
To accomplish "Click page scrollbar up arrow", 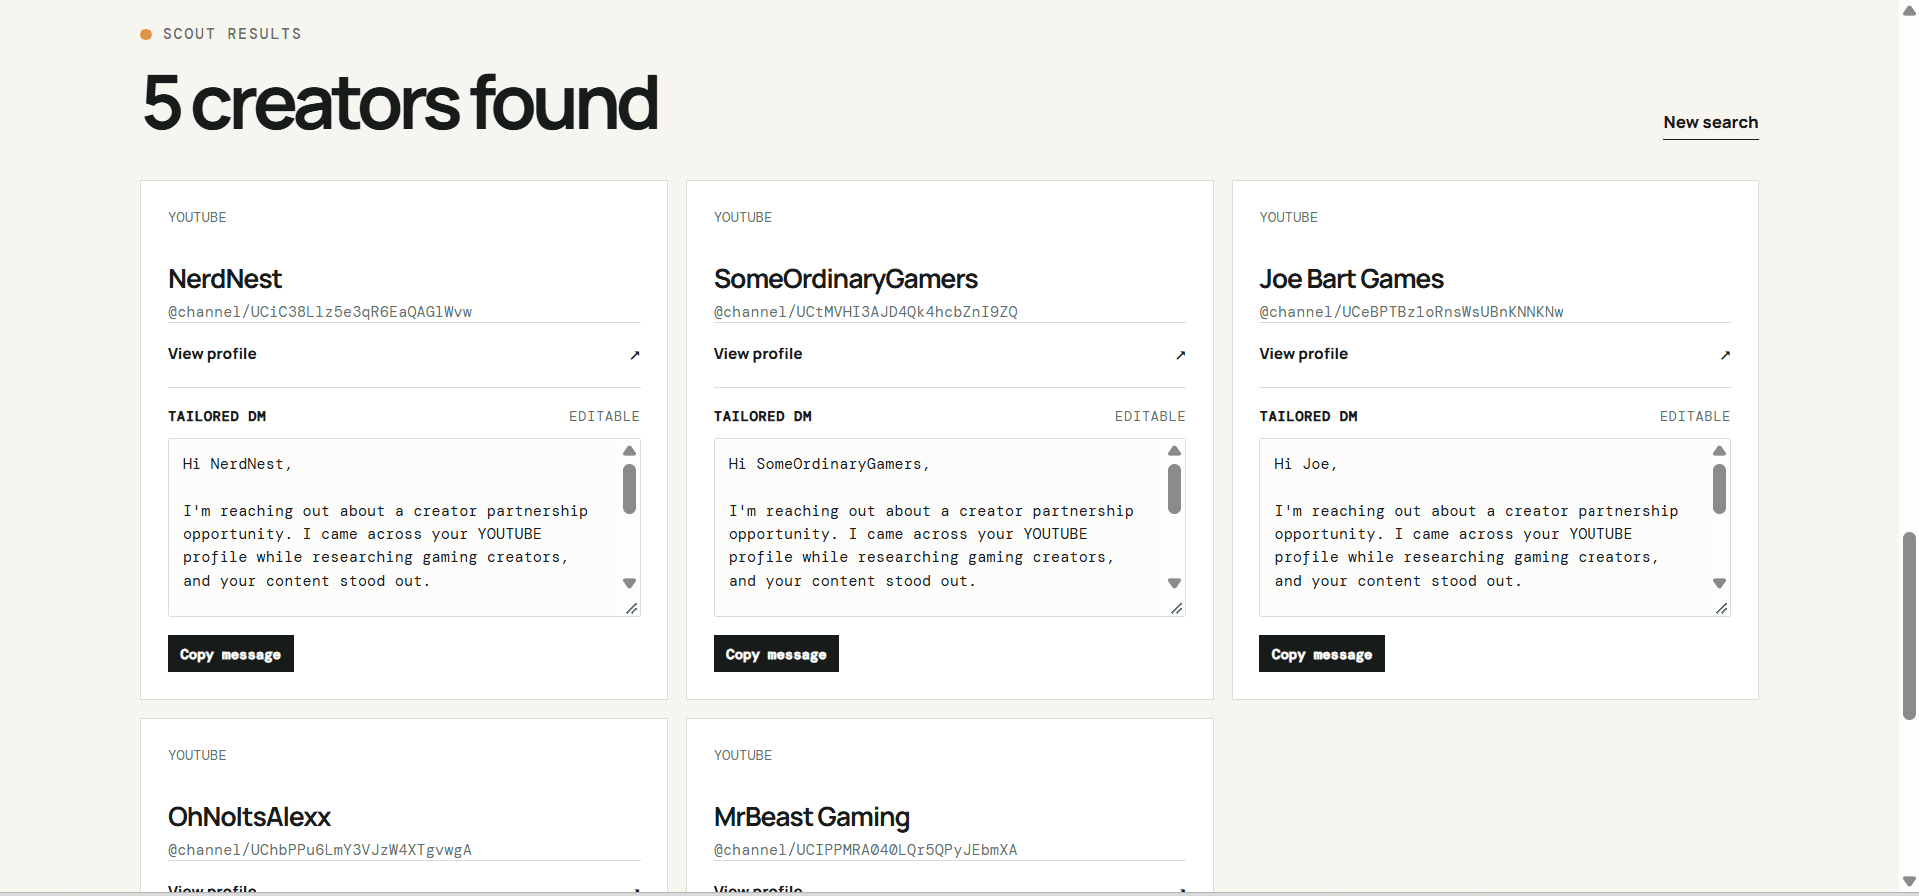I will tap(1909, 10).
